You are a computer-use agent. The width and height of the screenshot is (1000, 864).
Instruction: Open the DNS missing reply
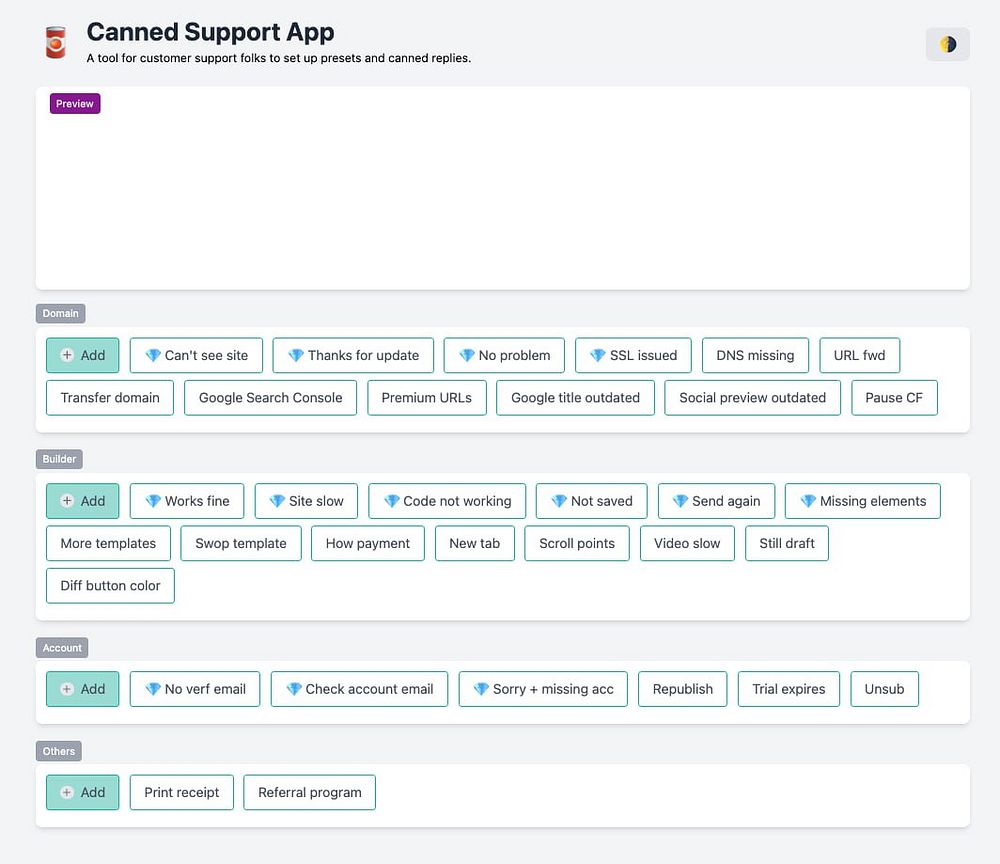pos(755,355)
